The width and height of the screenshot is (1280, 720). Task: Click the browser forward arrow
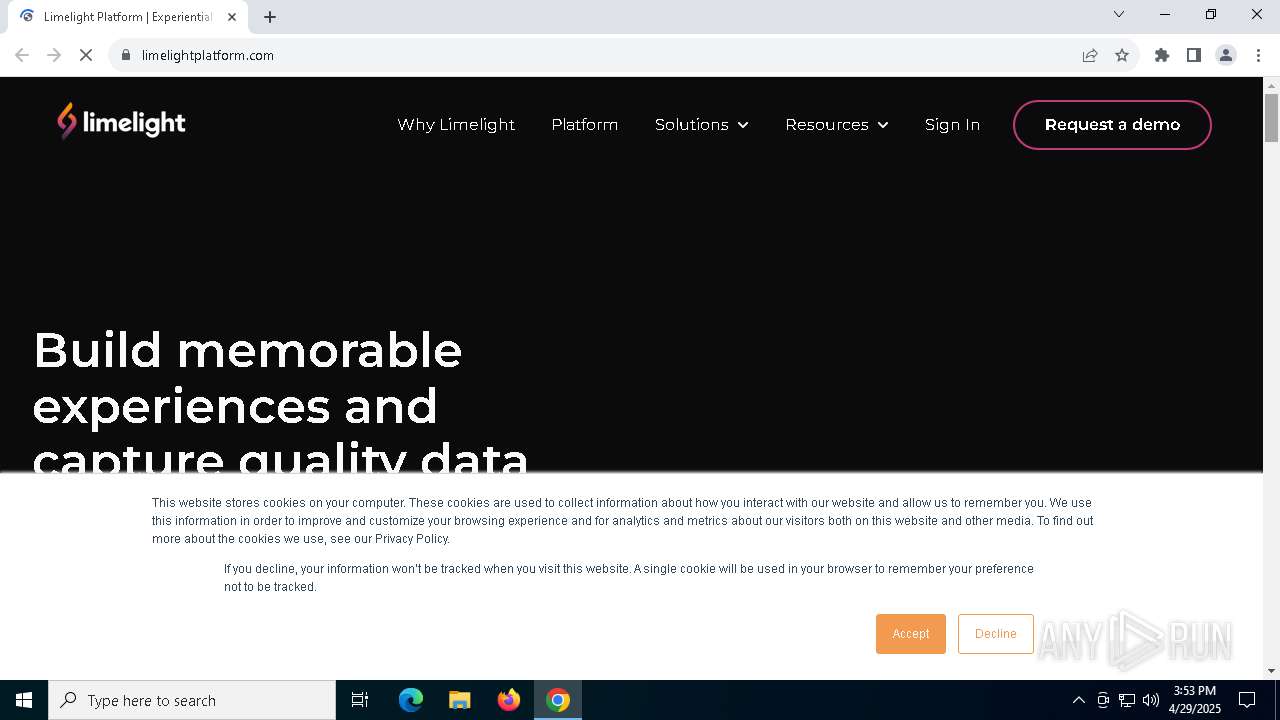click(x=54, y=55)
